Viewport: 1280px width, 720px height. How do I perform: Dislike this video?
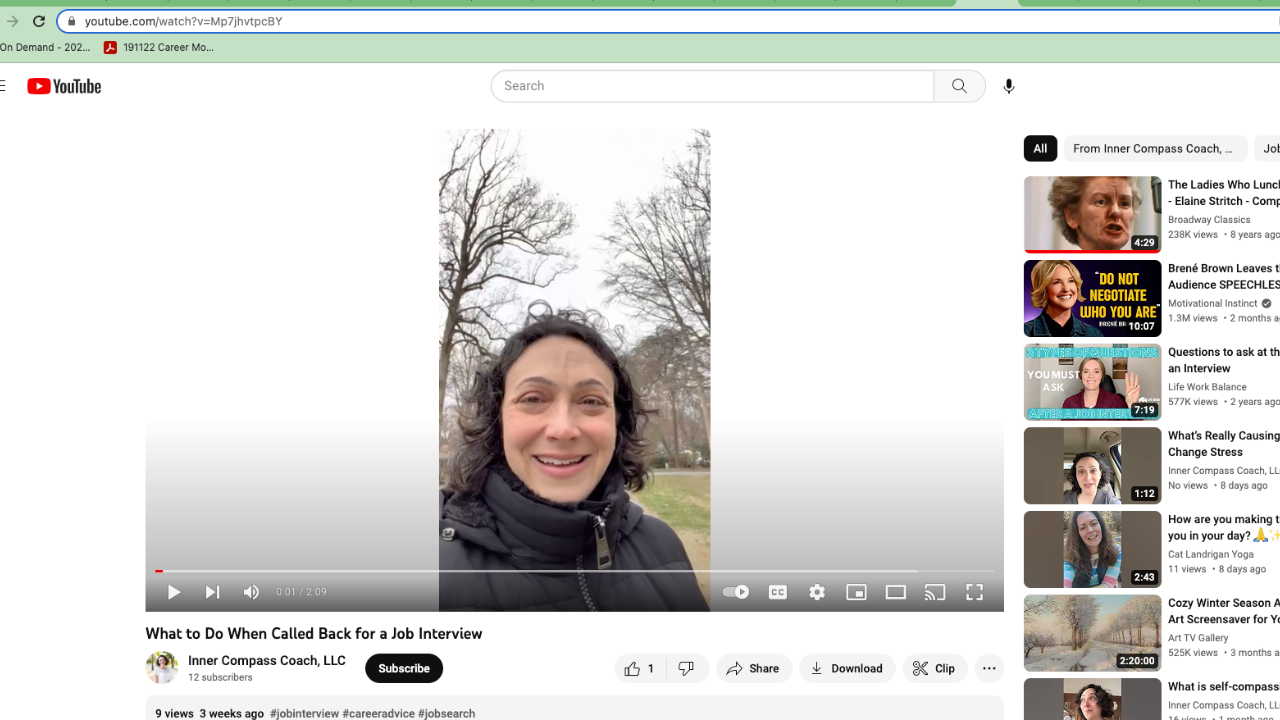[x=687, y=668]
